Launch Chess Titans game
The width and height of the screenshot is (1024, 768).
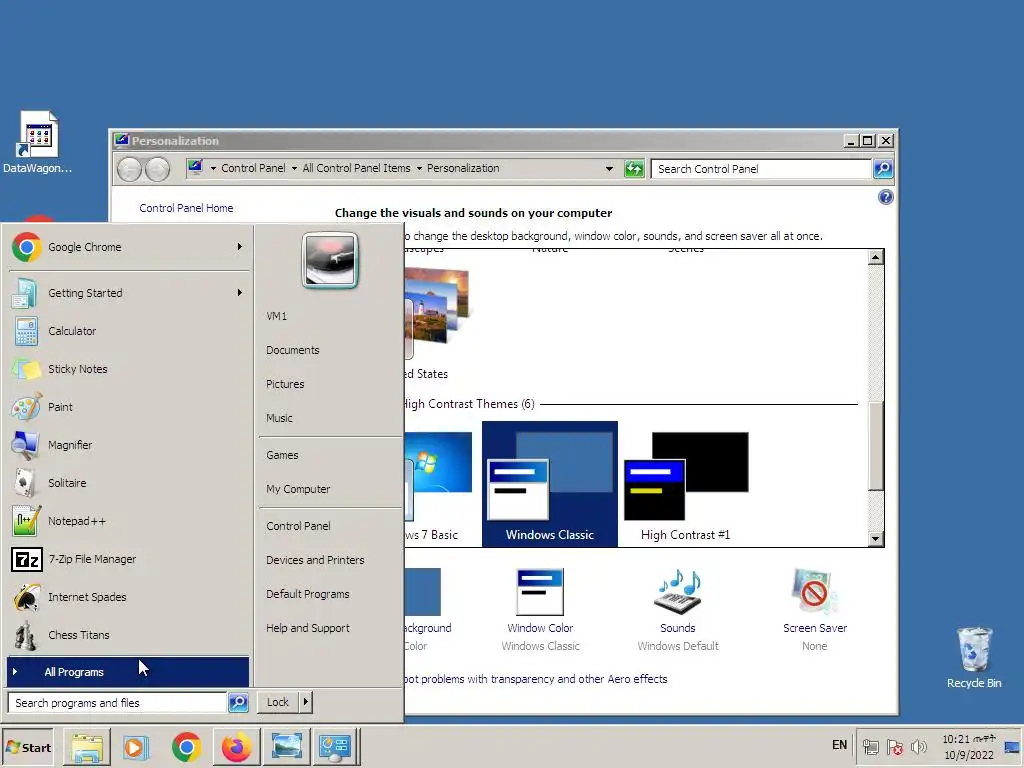click(x=128, y=635)
